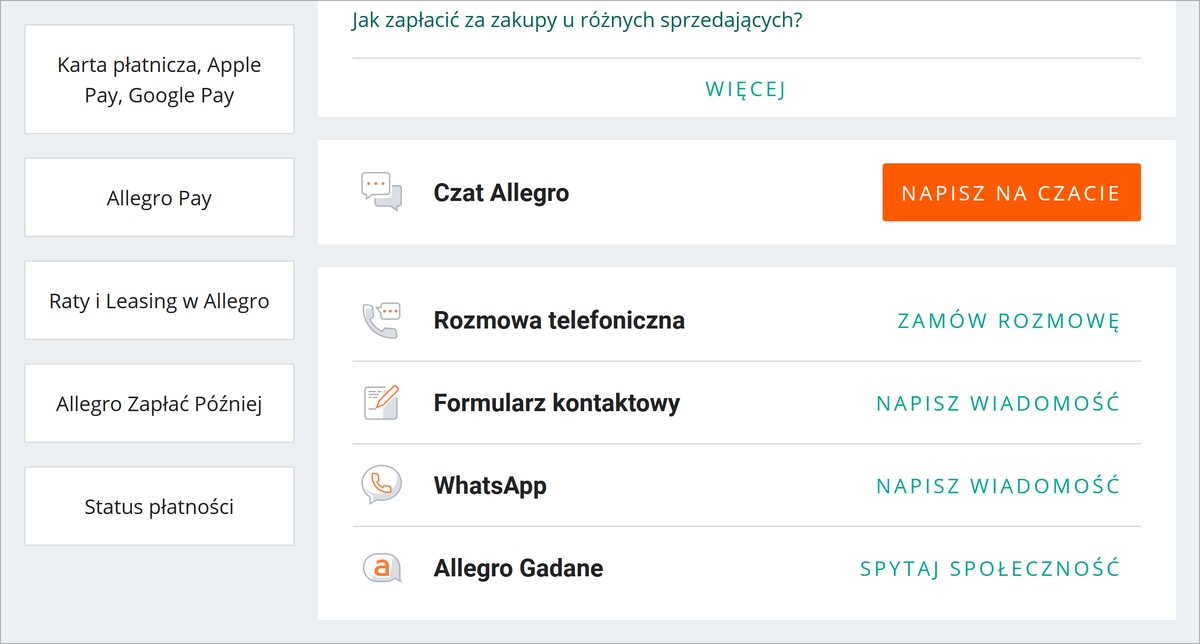Click the 'Rozmowa telefoniczna' heading text
The width and height of the screenshot is (1200, 644).
(559, 321)
